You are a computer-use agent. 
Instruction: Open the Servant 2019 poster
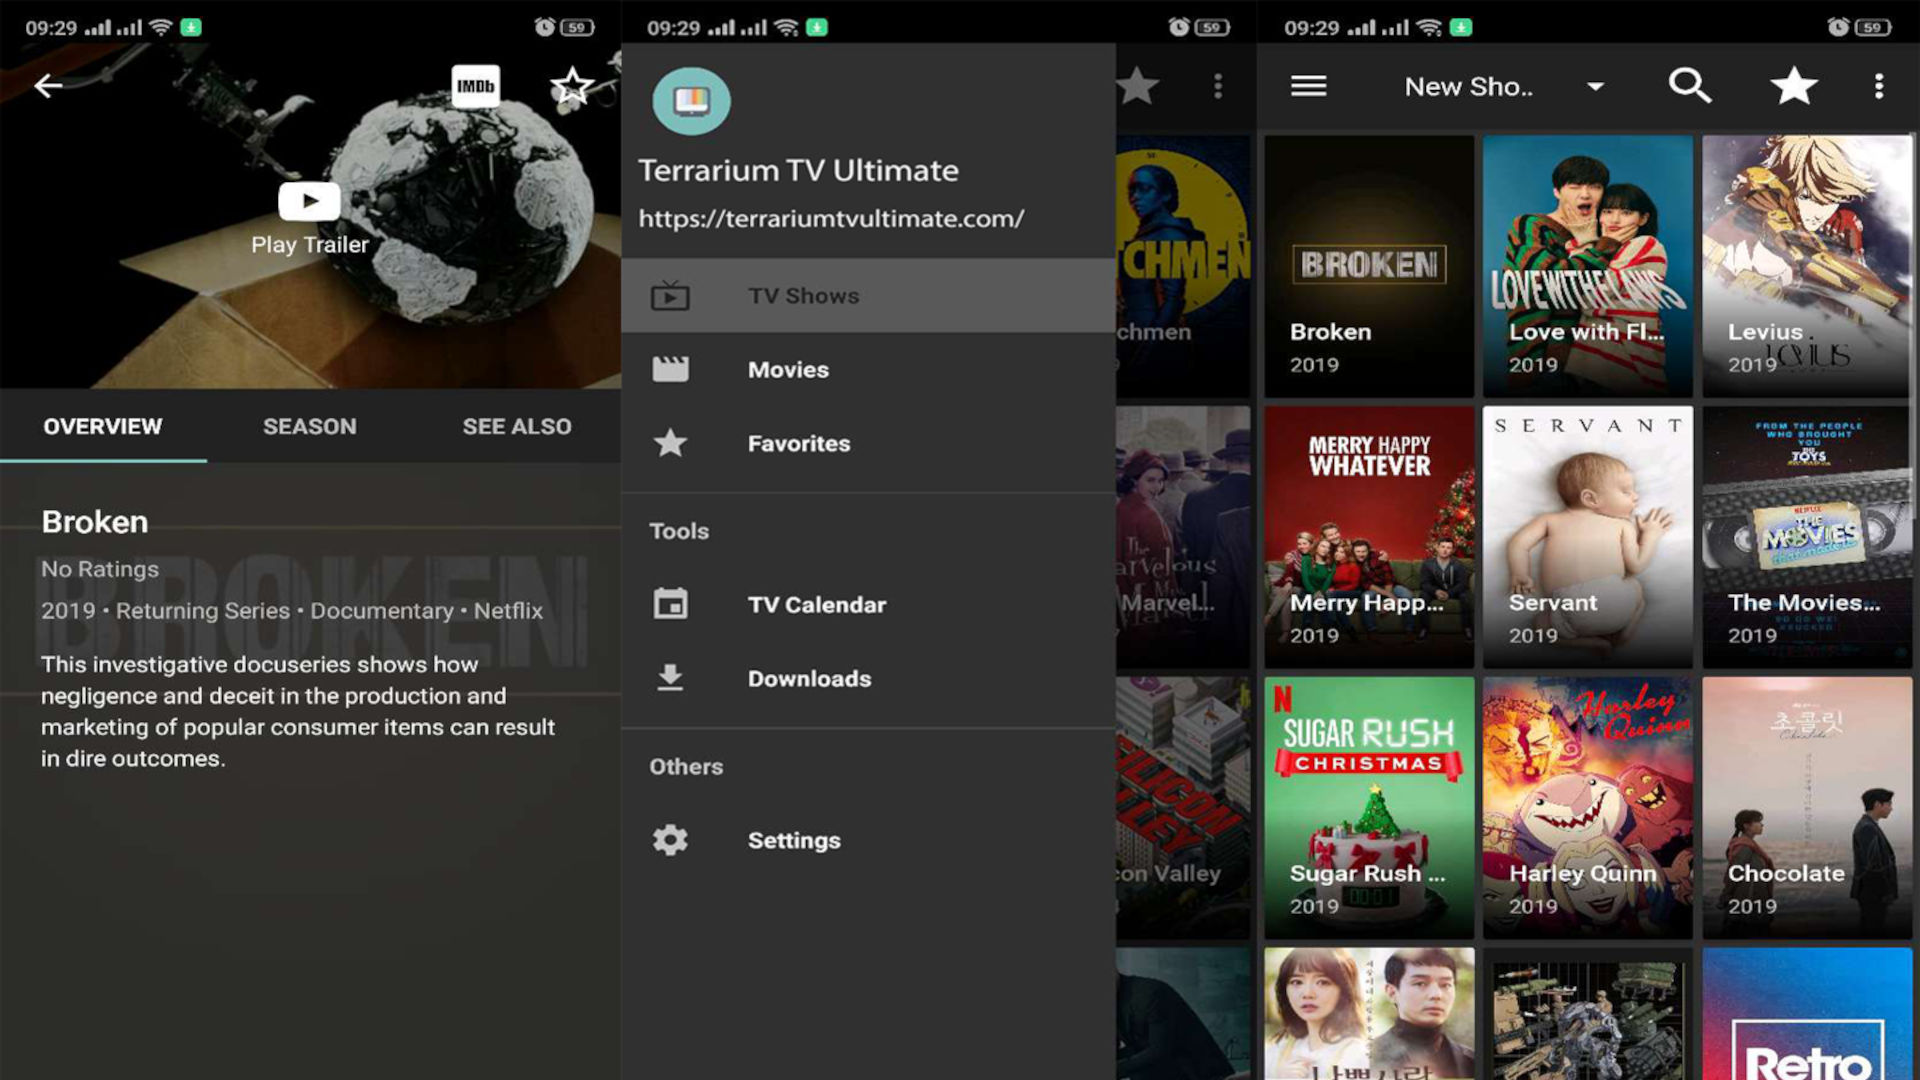click(1588, 537)
